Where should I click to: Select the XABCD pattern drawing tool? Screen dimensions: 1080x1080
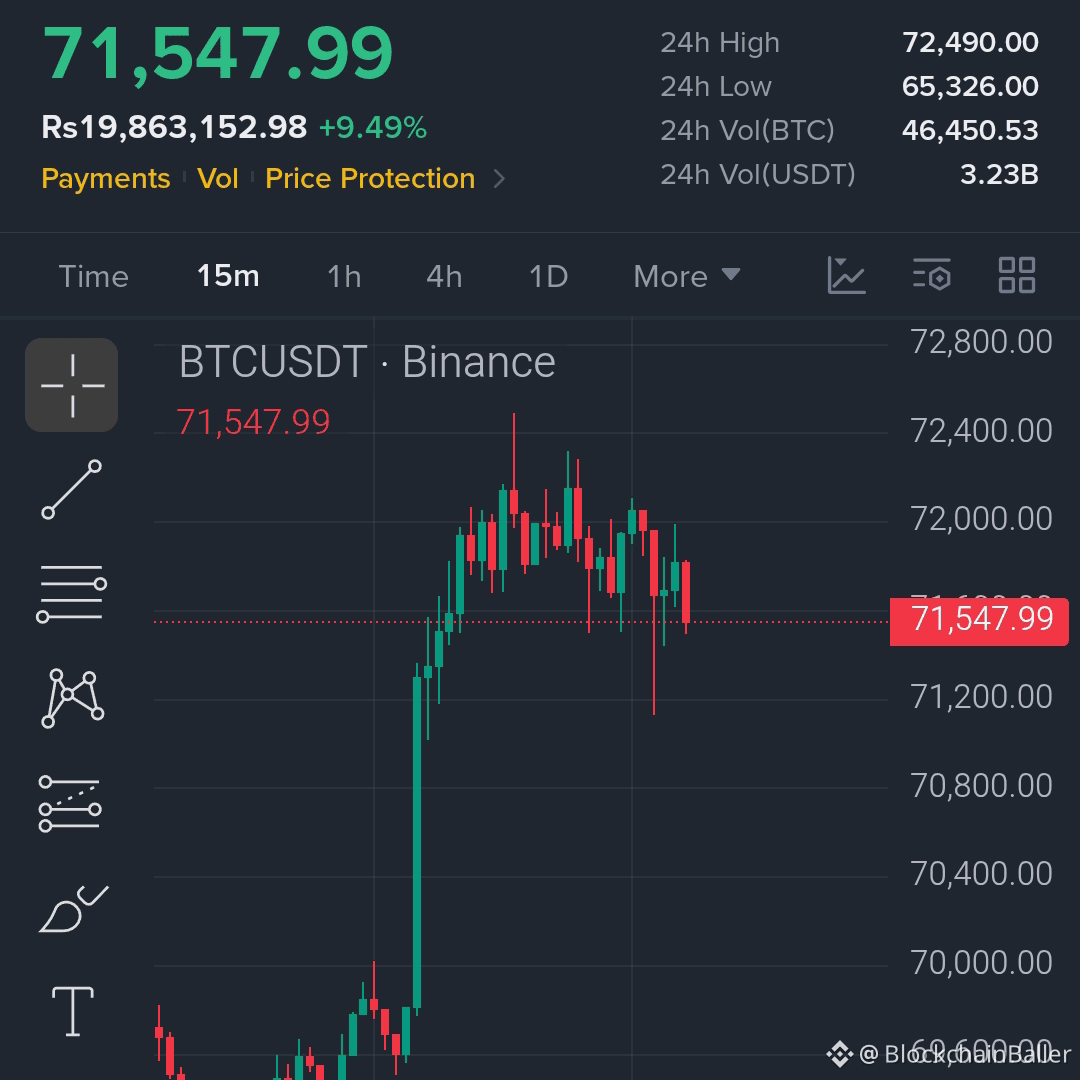pyautogui.click(x=72, y=698)
